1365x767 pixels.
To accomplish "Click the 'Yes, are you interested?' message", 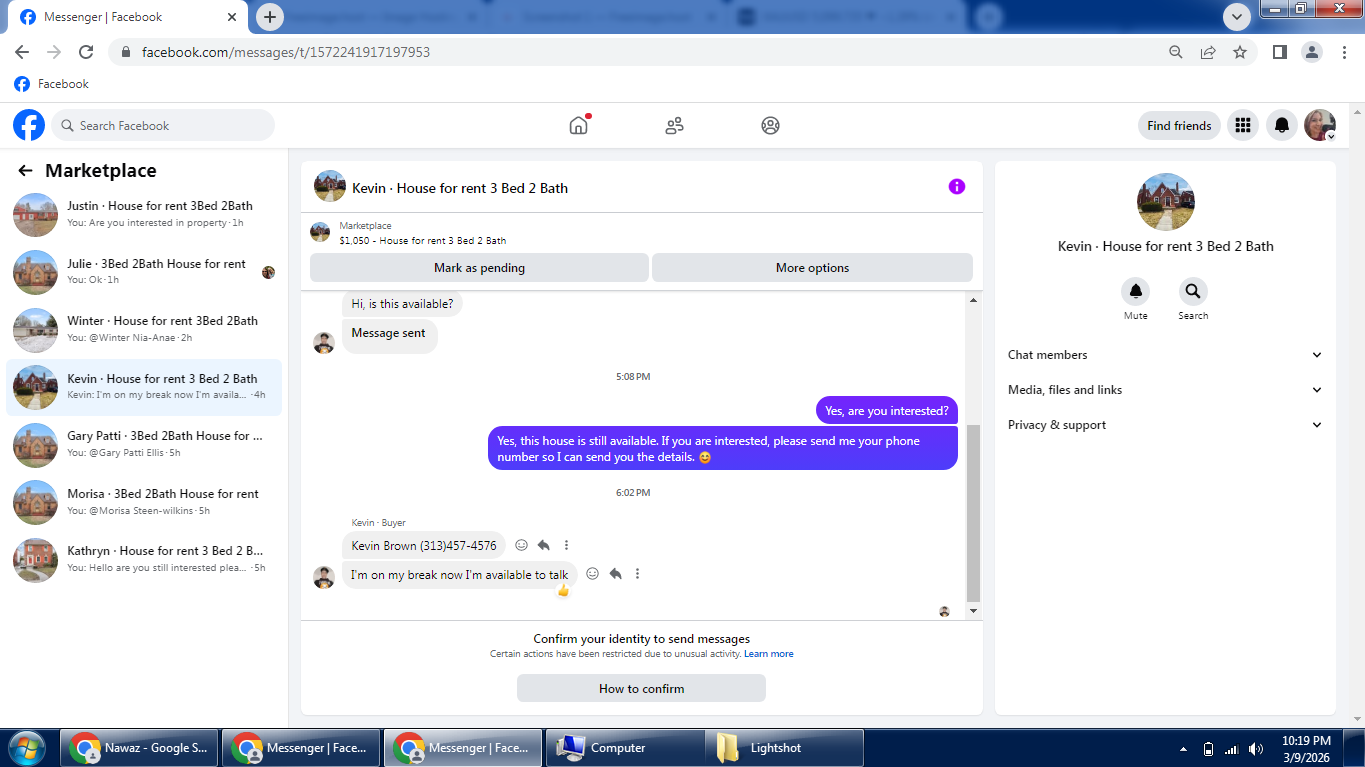I will (x=887, y=411).
